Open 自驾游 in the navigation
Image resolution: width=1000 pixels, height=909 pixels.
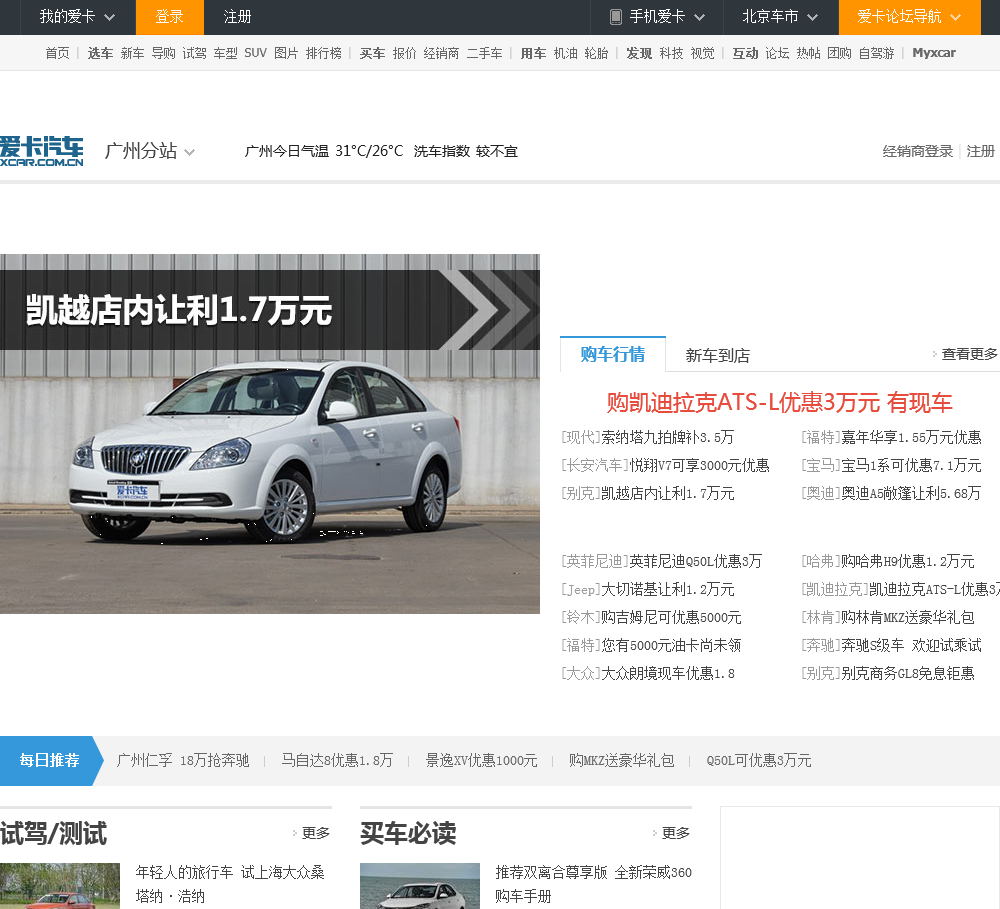coord(876,53)
